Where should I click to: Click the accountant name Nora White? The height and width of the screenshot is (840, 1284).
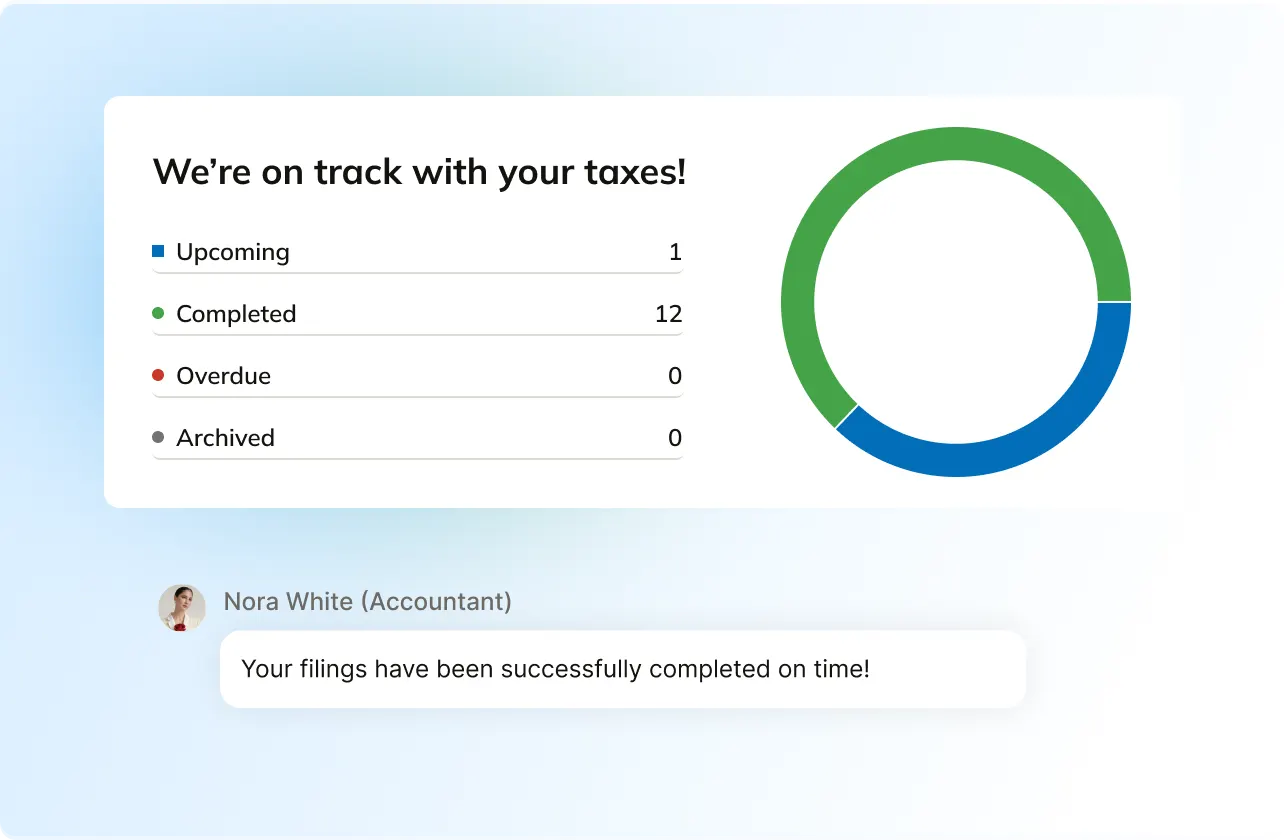click(x=288, y=601)
